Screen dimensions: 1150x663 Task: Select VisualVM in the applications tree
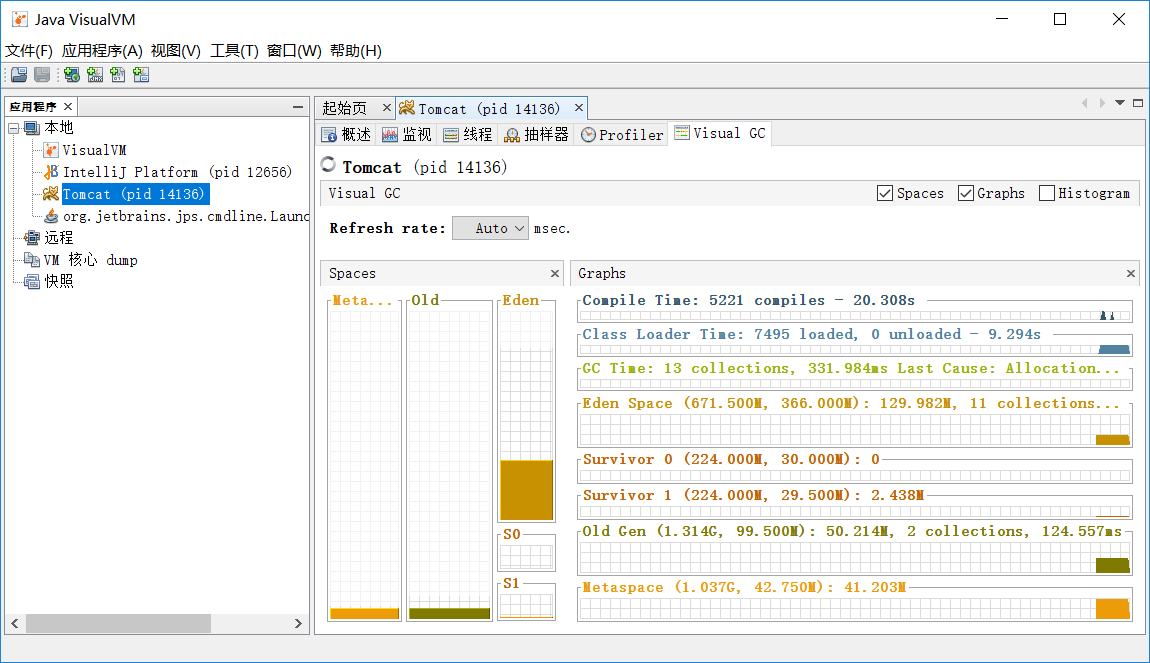click(x=95, y=150)
